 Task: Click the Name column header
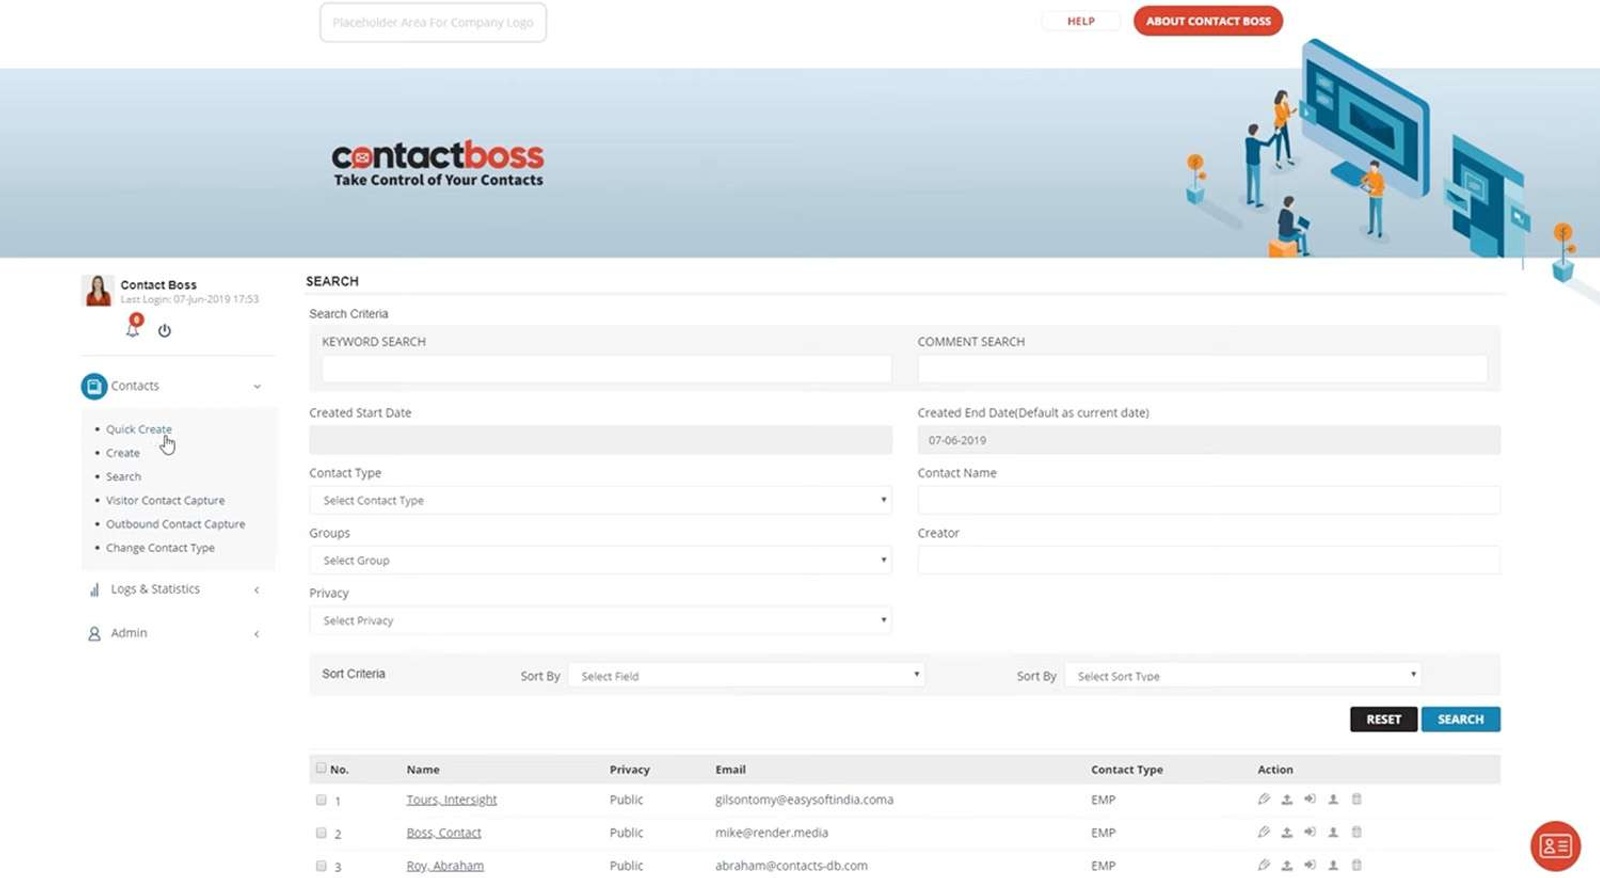423,770
